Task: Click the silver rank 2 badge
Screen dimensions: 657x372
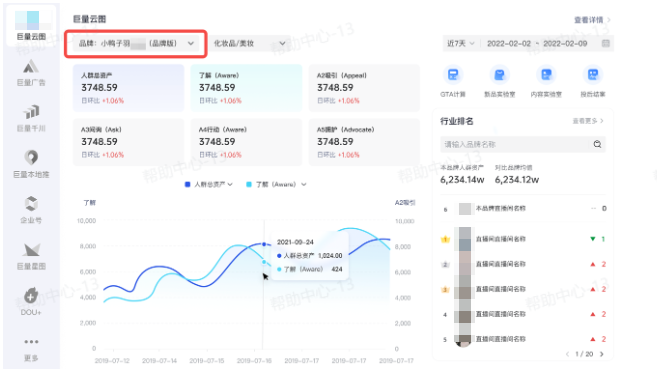Action: [x=445, y=264]
